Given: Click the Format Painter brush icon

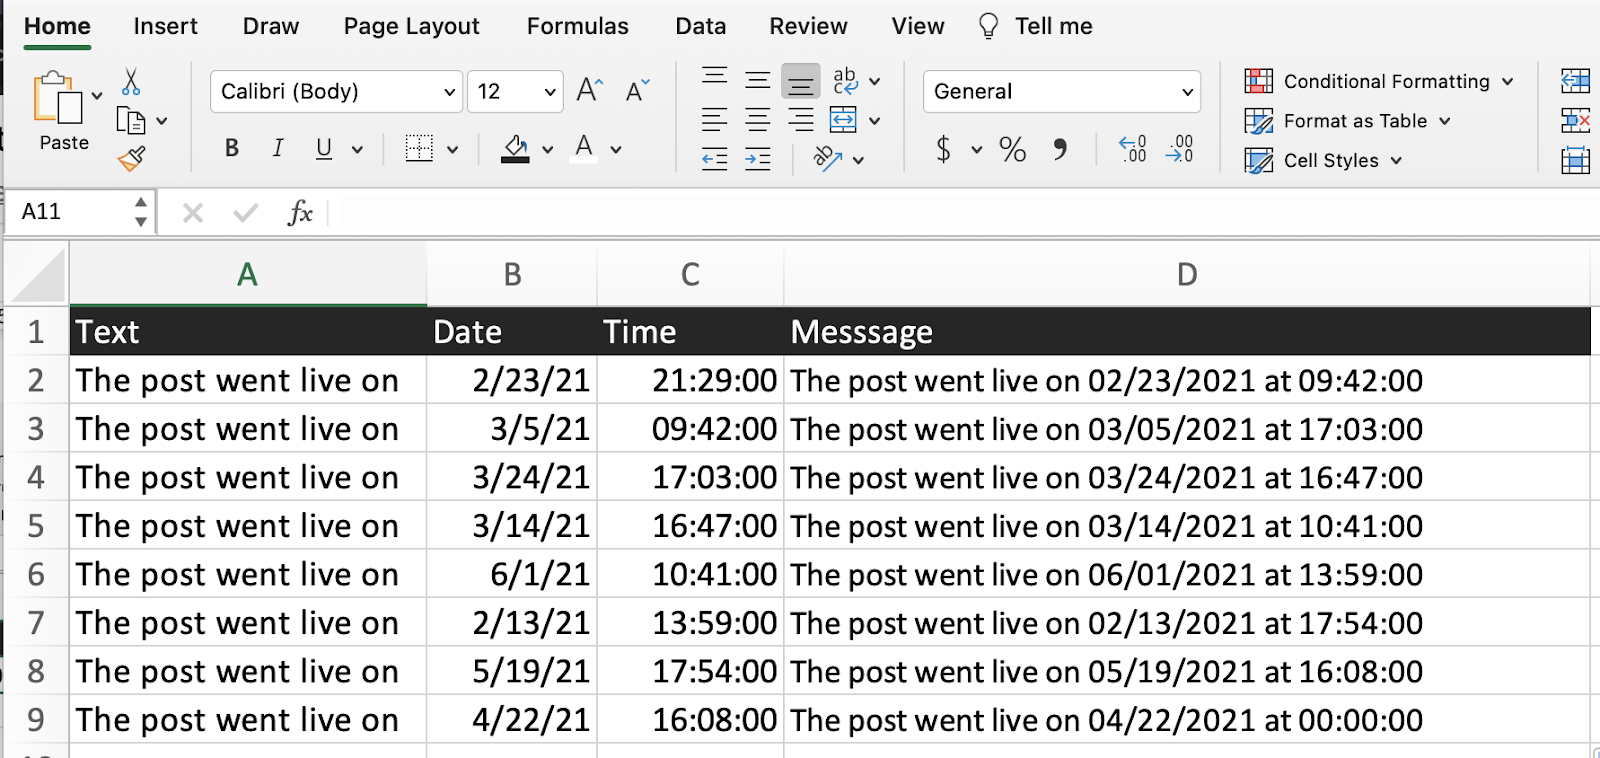Looking at the screenshot, I should click(x=131, y=158).
